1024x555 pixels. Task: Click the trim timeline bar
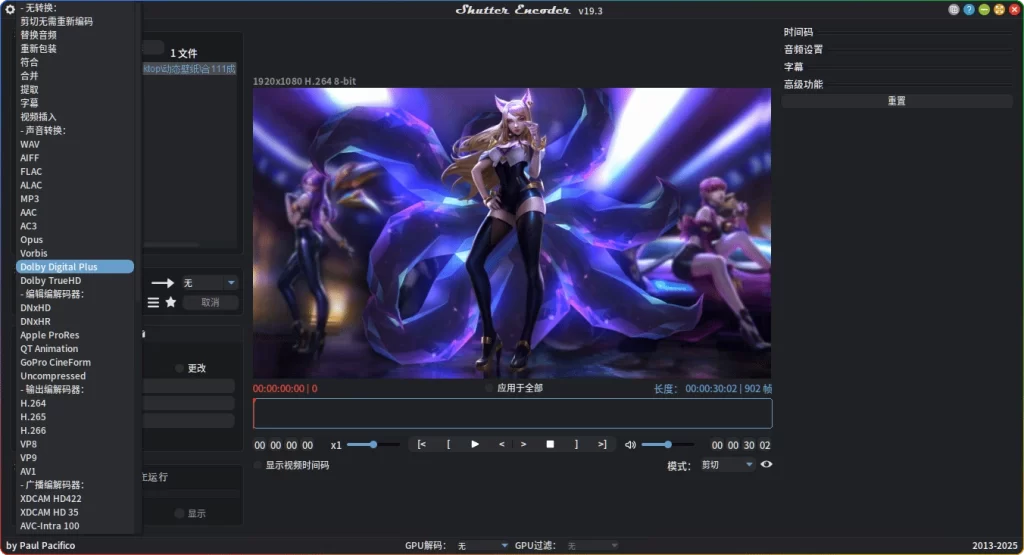[513, 413]
